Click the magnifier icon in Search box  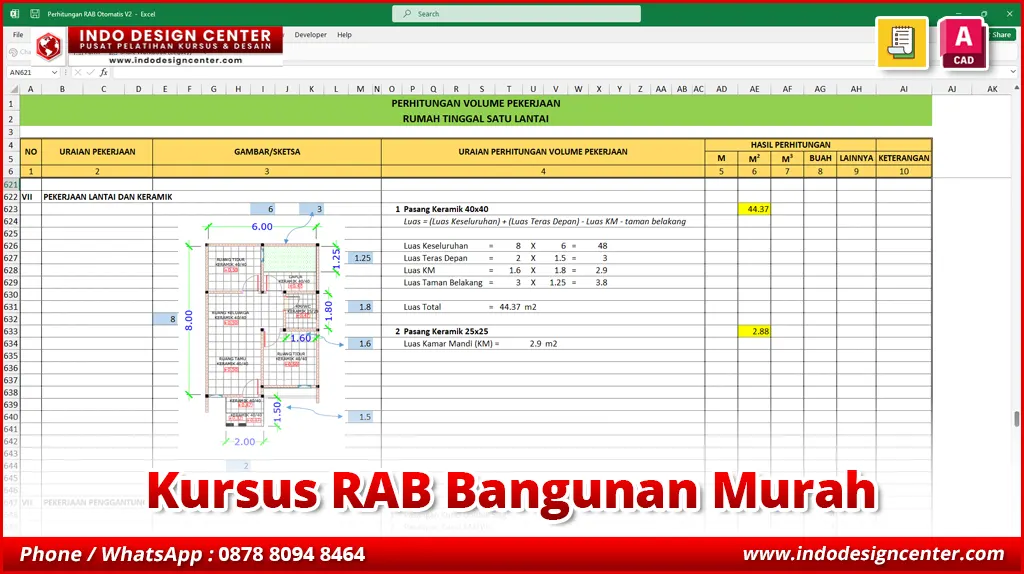pos(408,14)
